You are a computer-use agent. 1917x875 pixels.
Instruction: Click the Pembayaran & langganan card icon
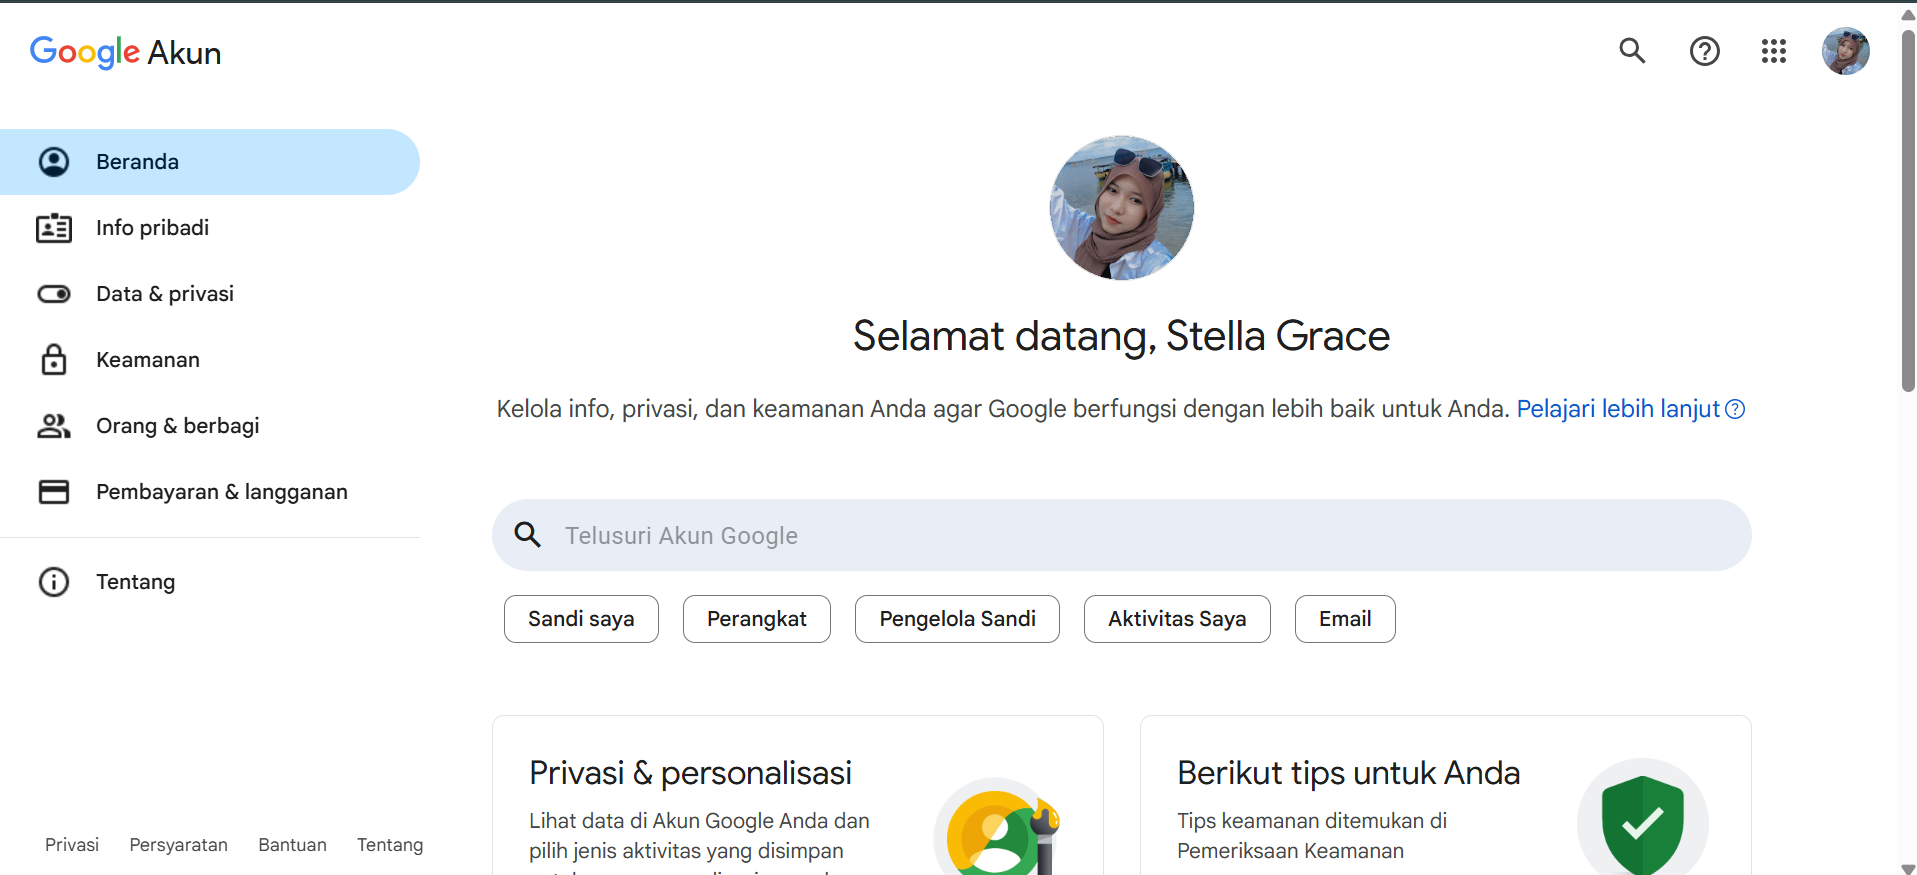point(54,492)
